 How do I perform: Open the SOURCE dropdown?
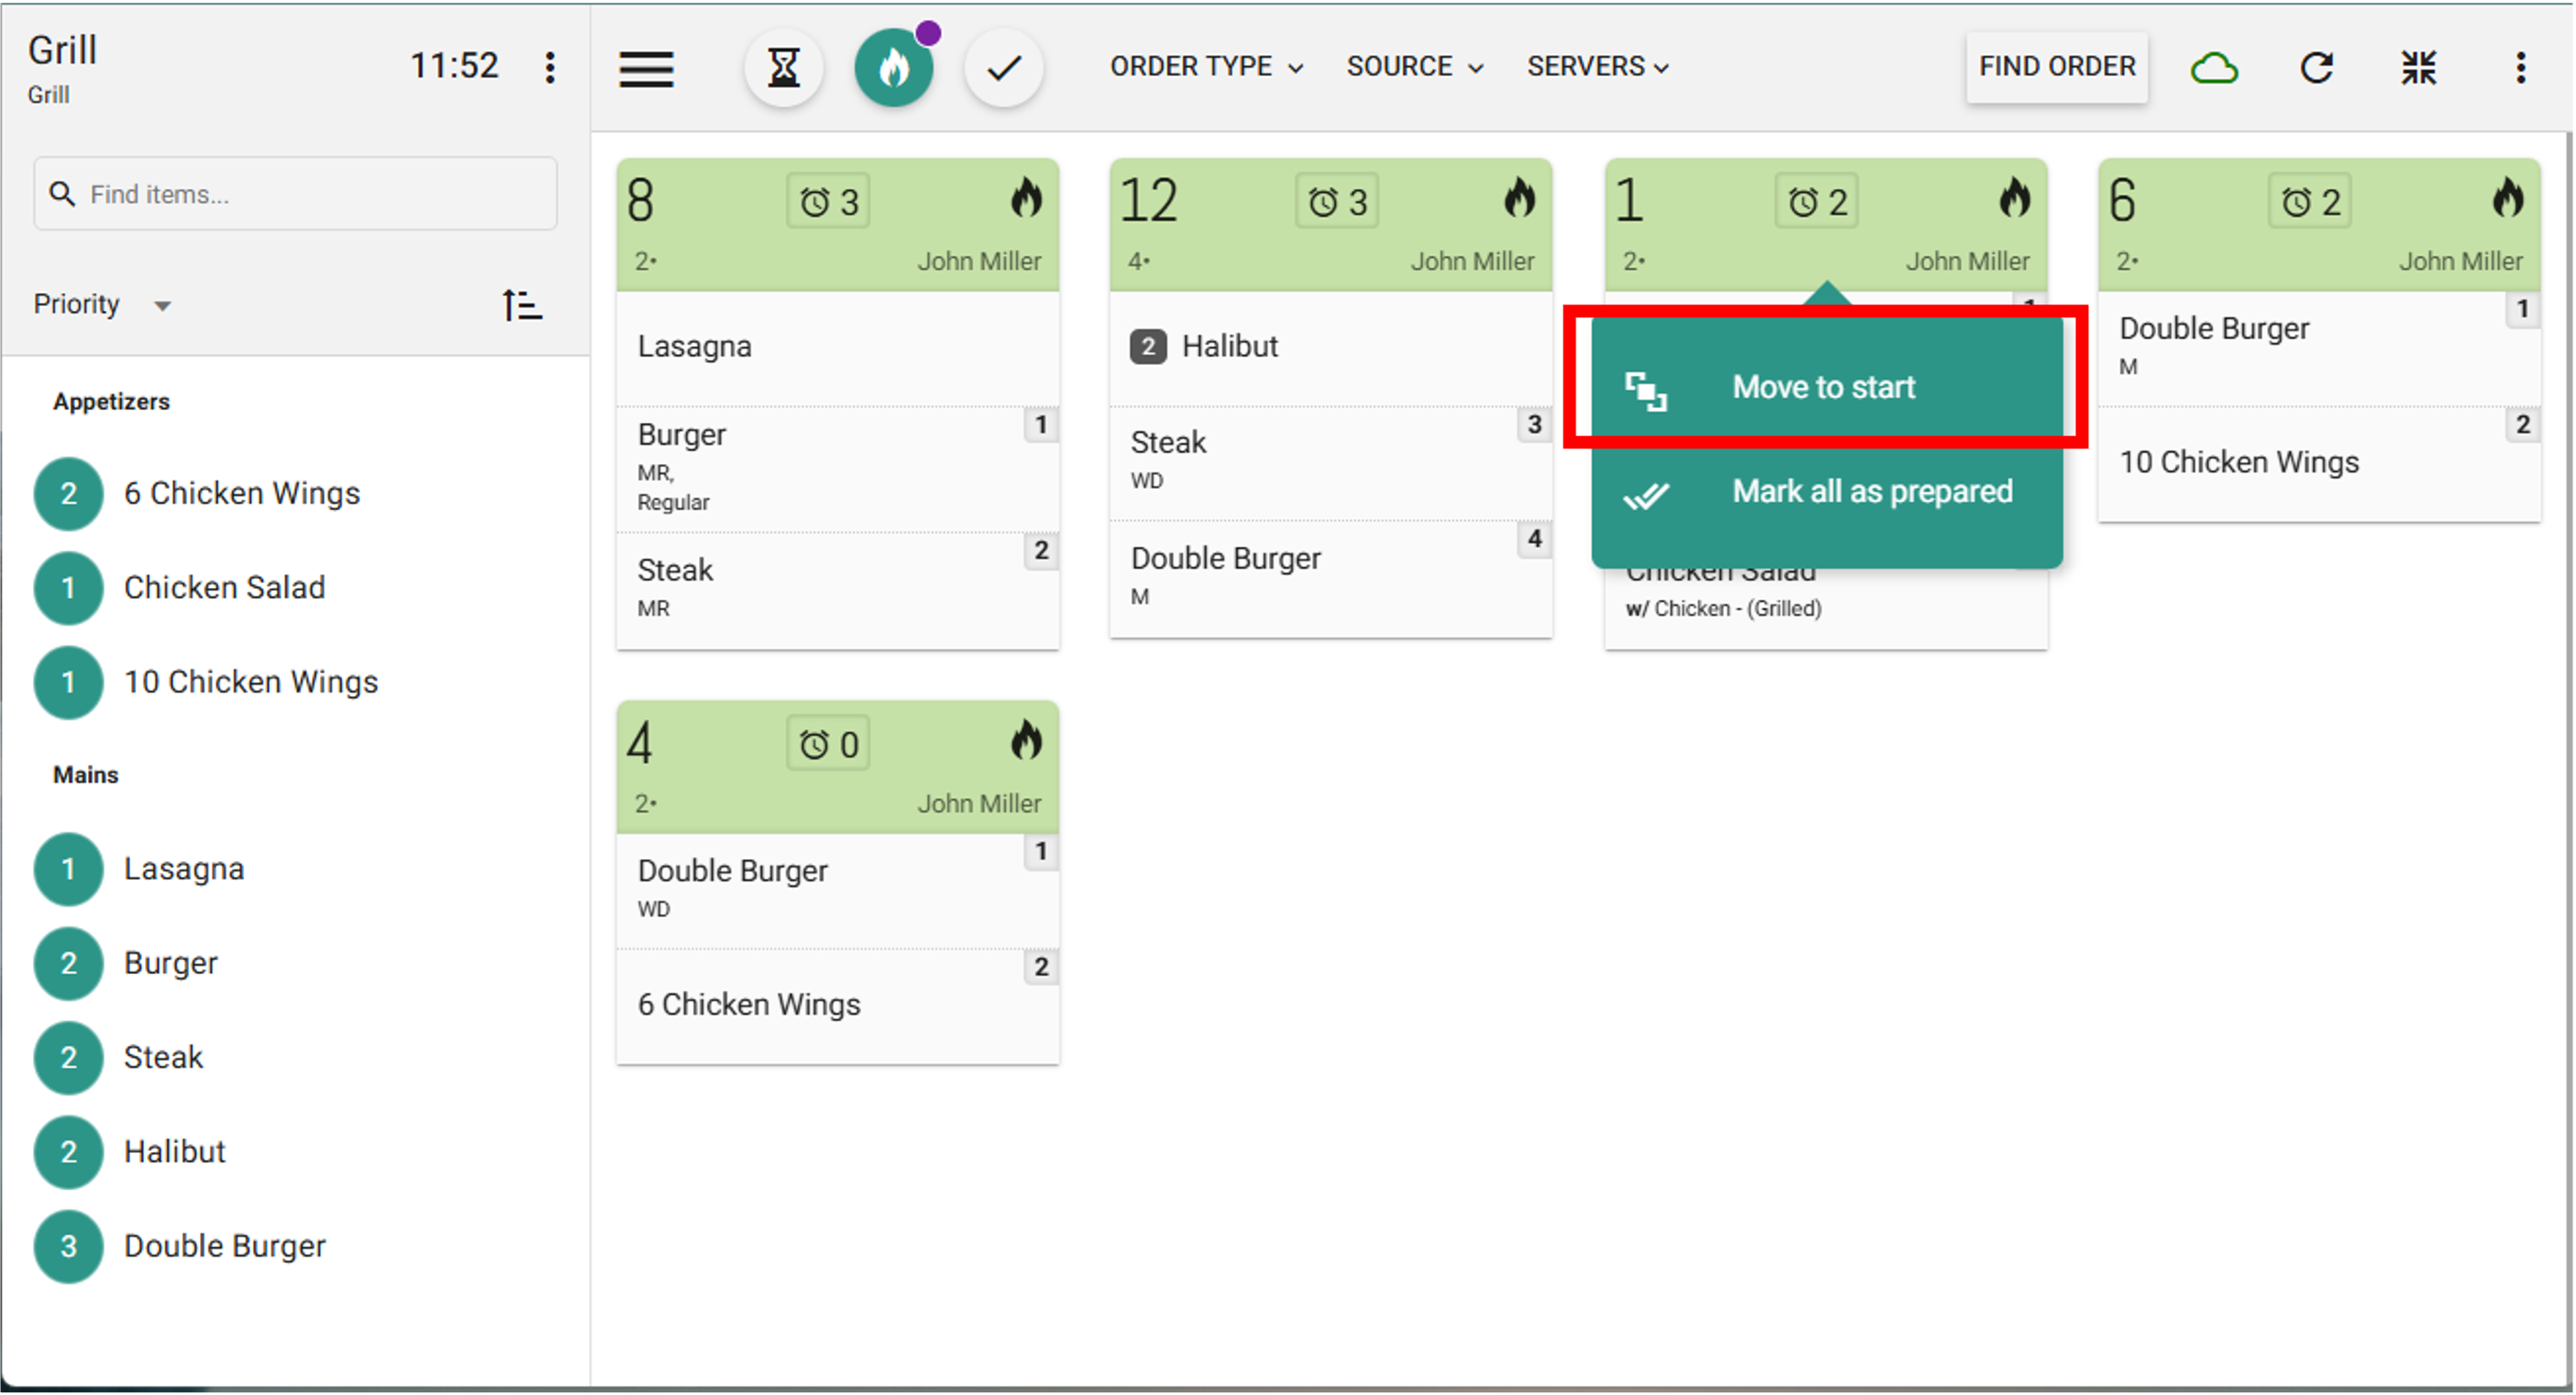tap(1414, 67)
